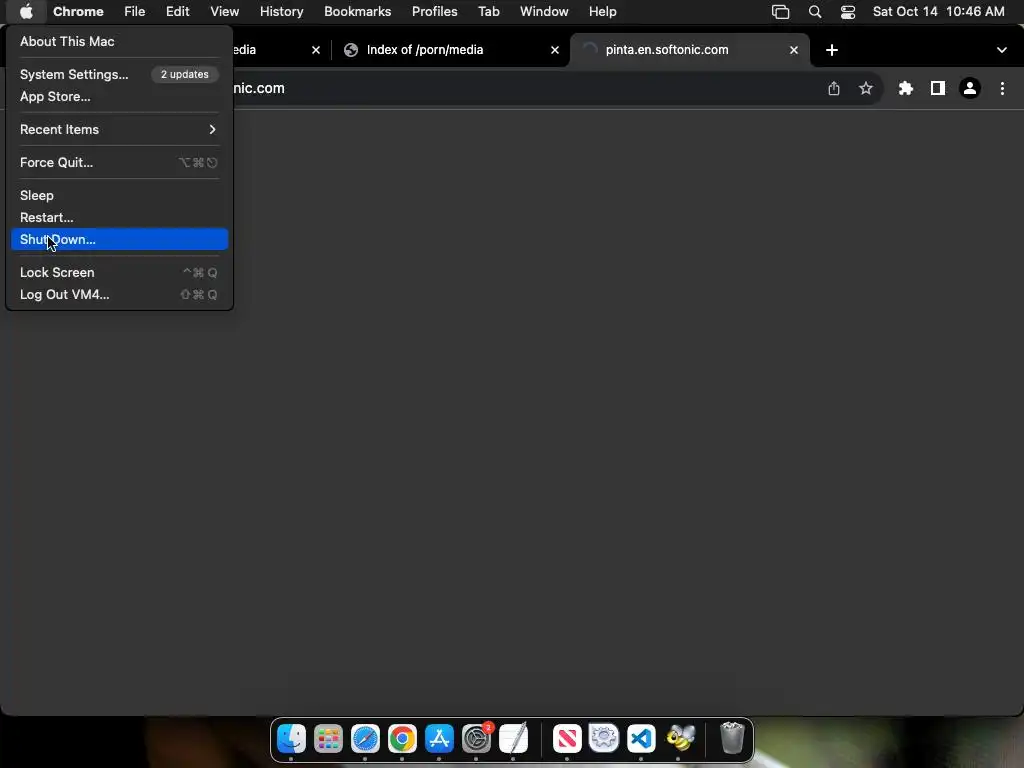Open the Chrome extensions puzzle icon
This screenshot has width=1024, height=768.
click(905, 88)
